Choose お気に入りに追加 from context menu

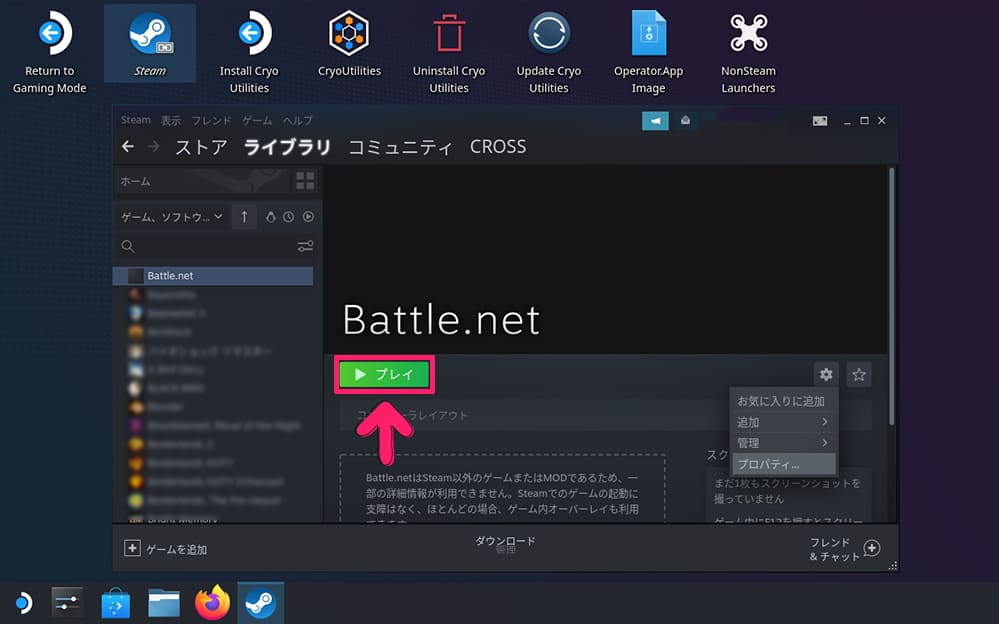click(x=783, y=401)
